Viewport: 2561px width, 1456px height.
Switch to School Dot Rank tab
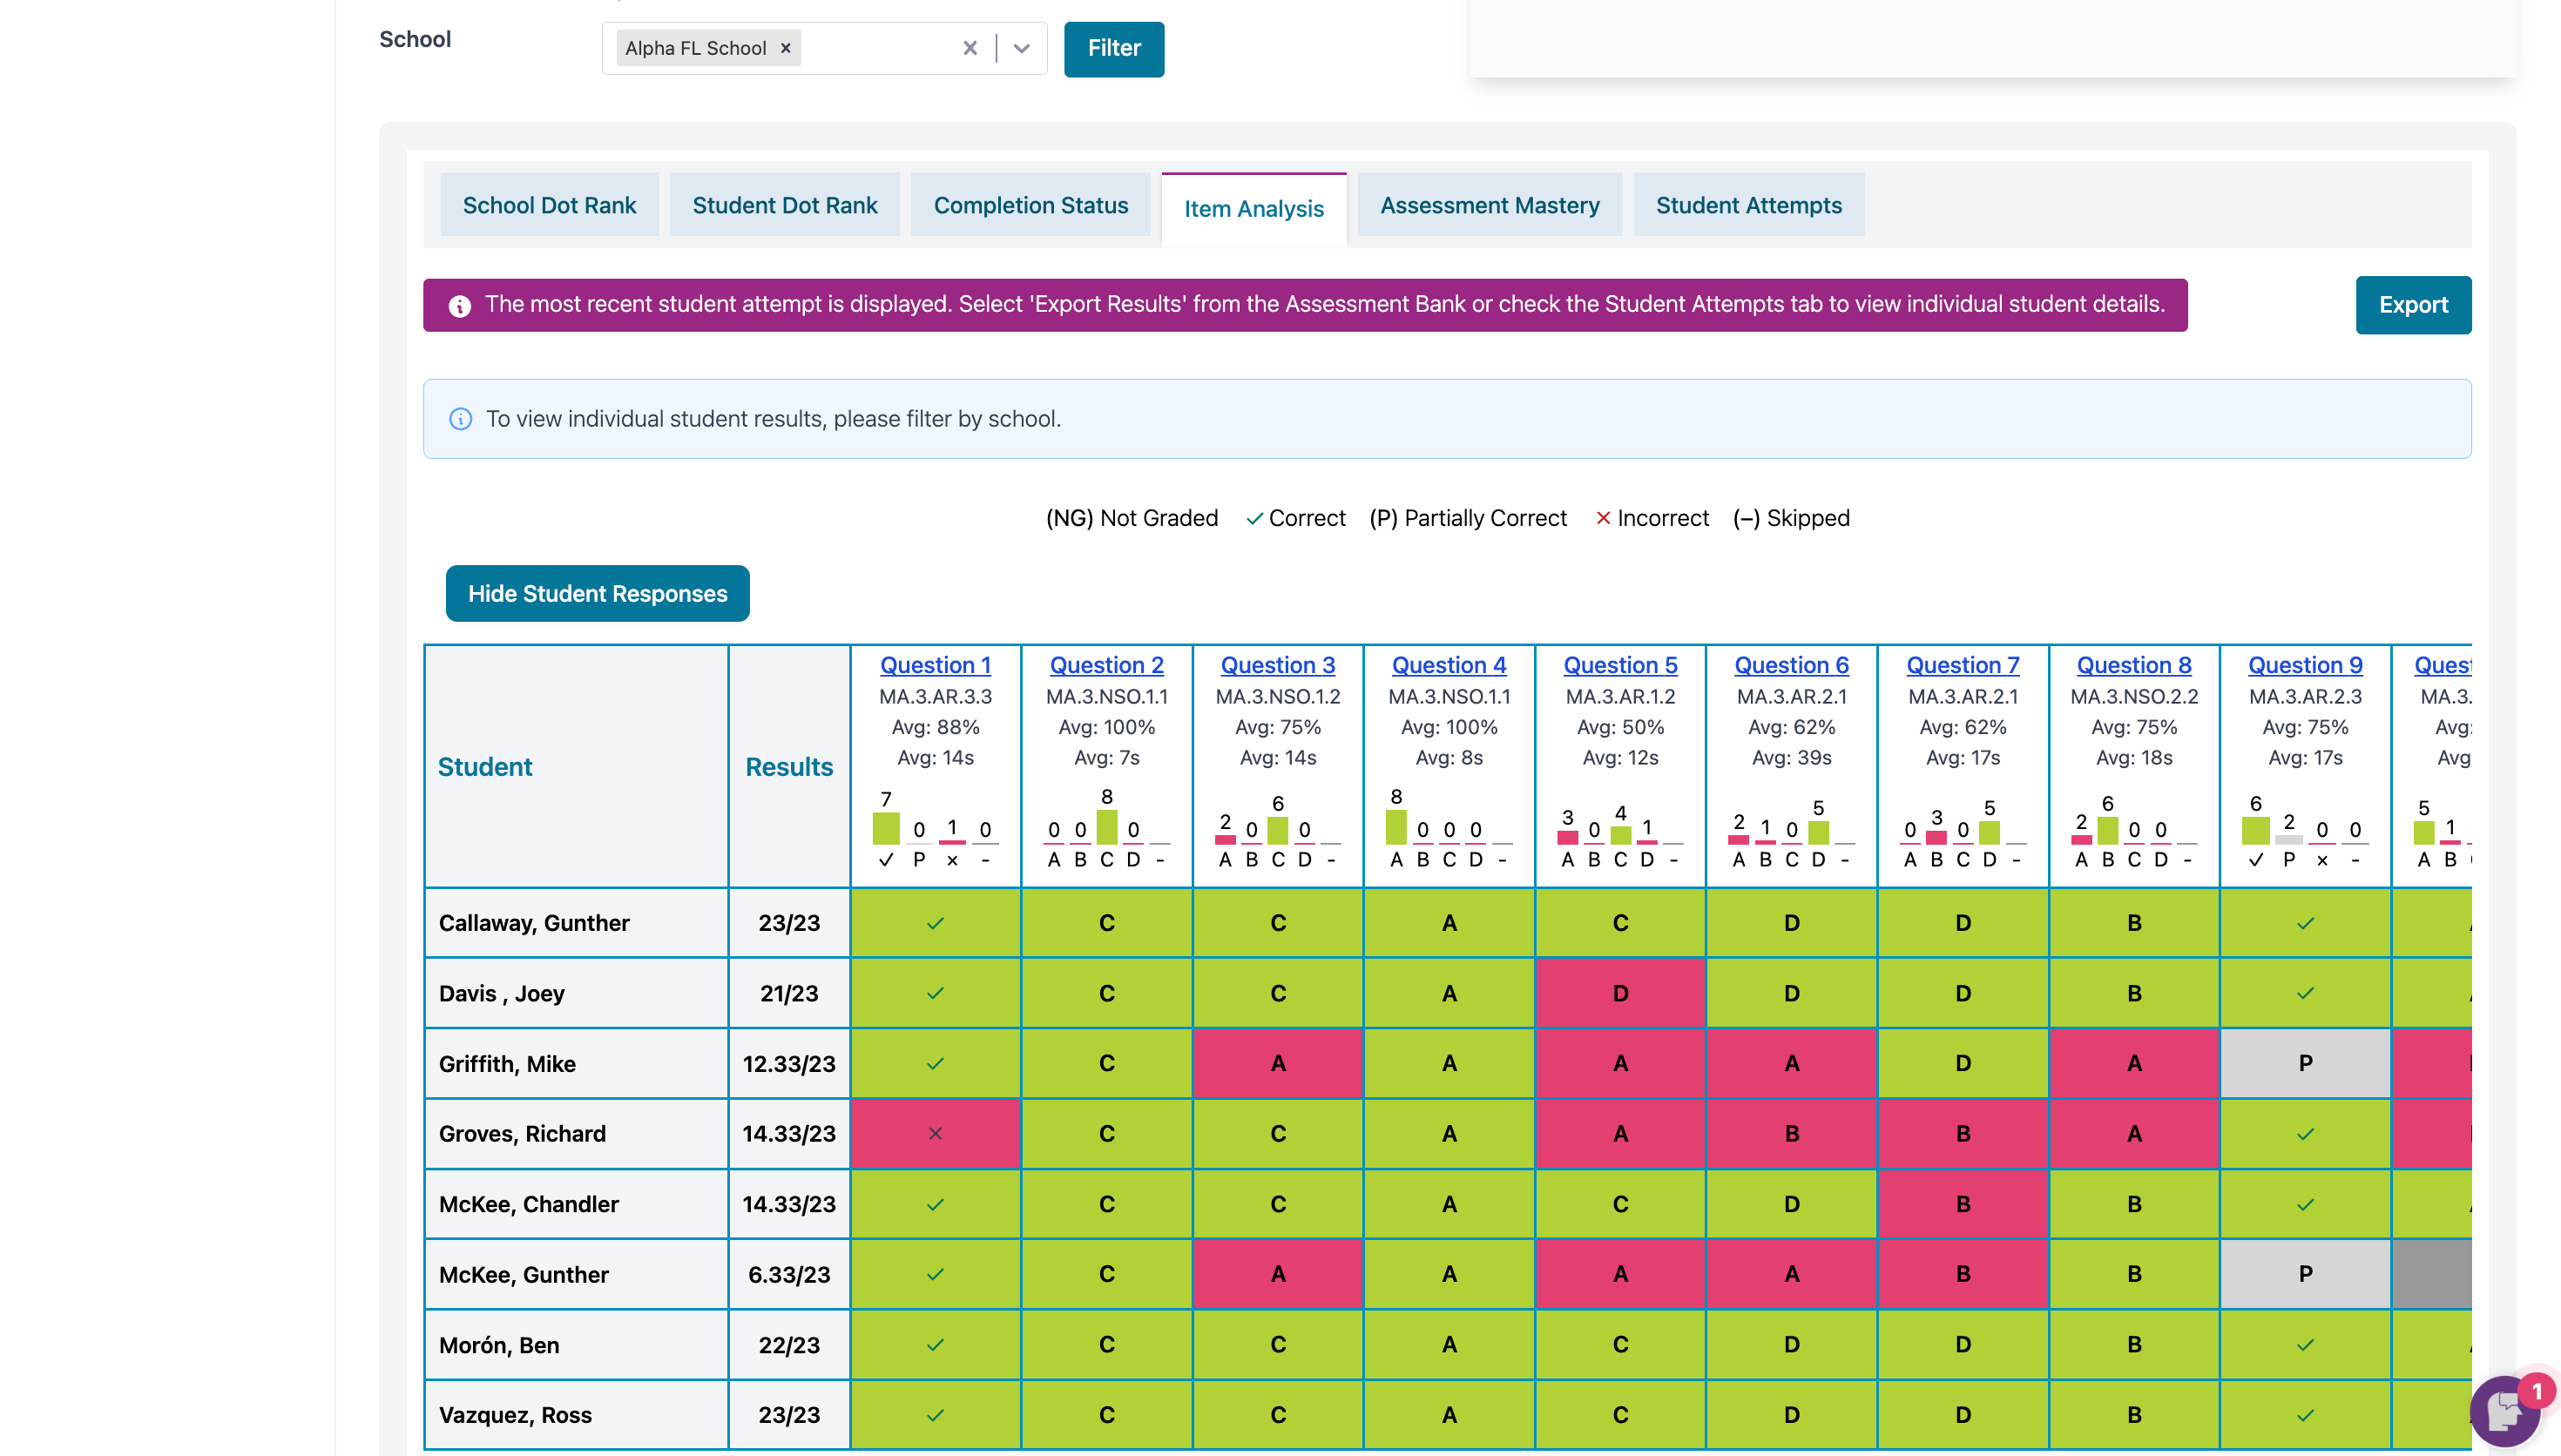549,205
